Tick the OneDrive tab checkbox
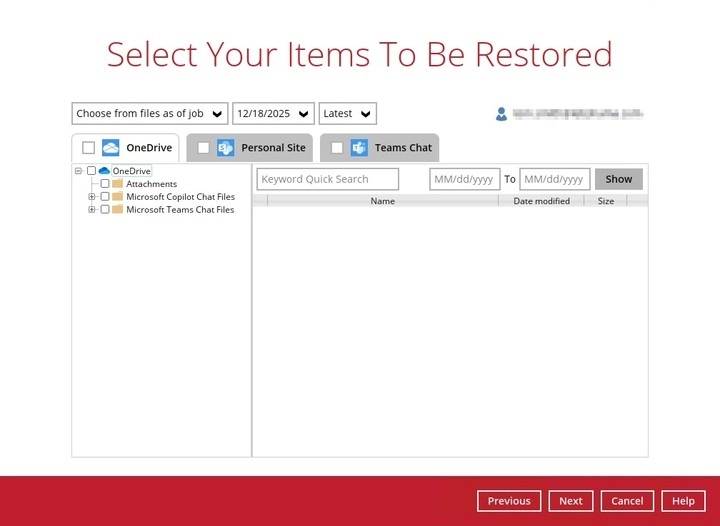Screen dimensions: 720x526 click(x=88, y=148)
